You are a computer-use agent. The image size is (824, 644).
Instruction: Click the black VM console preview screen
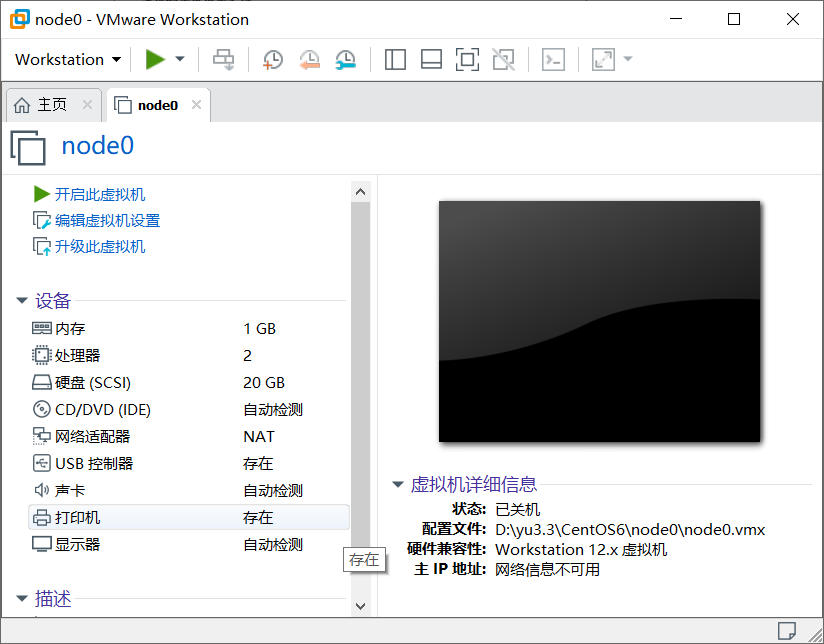pyautogui.click(x=599, y=322)
